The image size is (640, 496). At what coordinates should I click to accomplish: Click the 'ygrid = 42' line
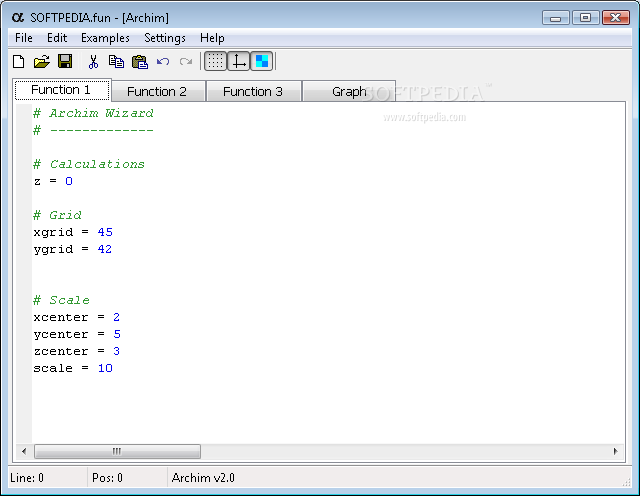(73, 249)
